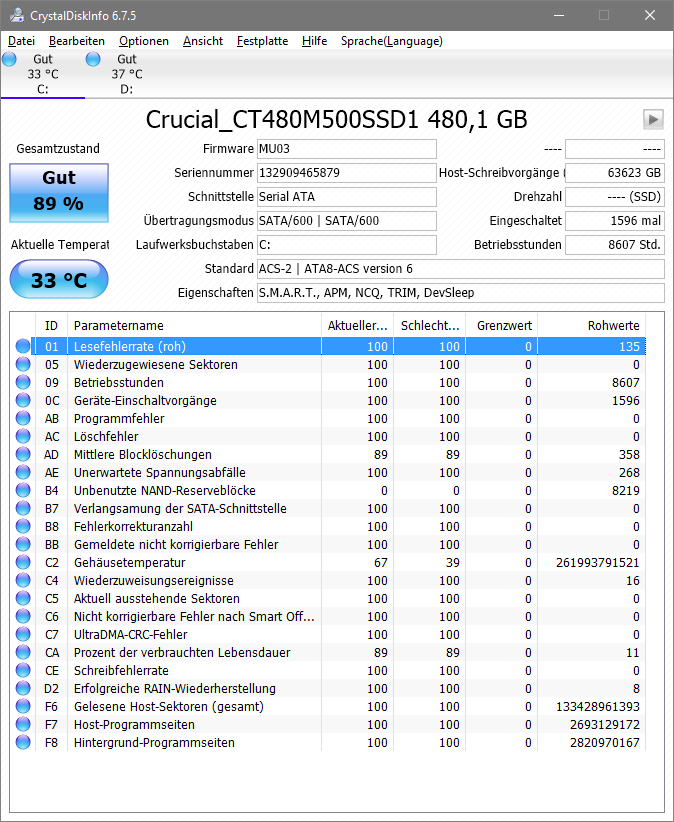Click status orb for UltraDMA-CRC-Fehler
The image size is (674, 822).
click(x=23, y=634)
